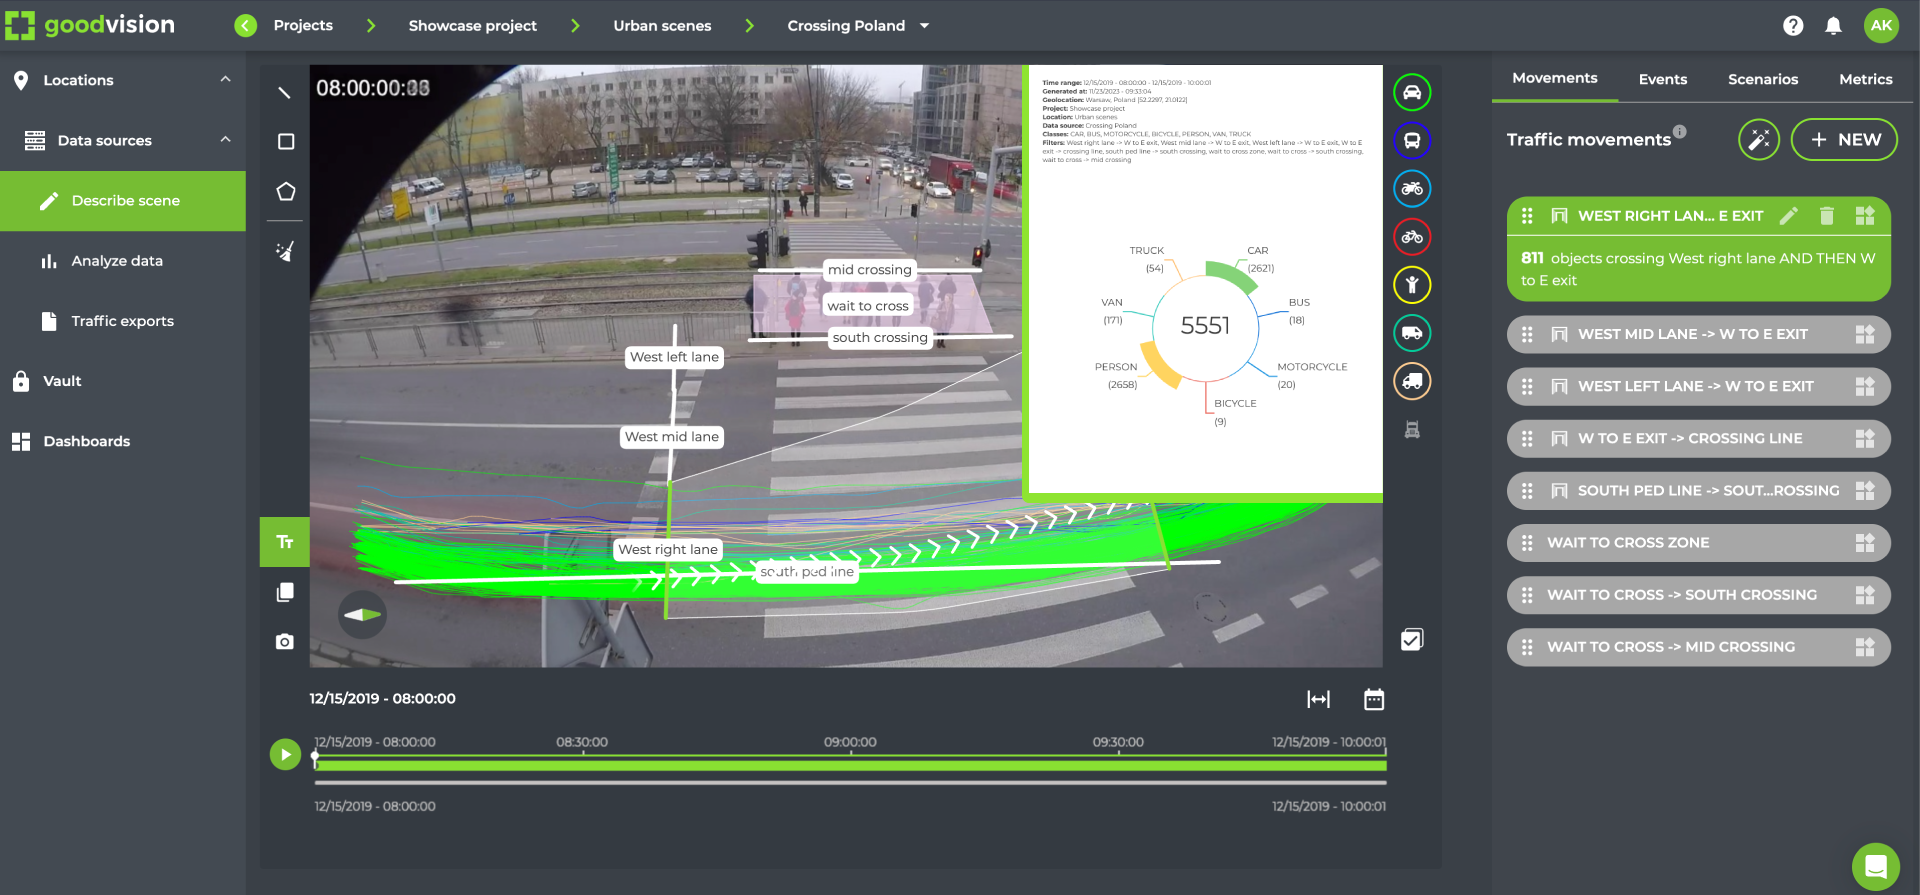
Task: Toggle the disabled tram class icon
Action: (1412, 430)
